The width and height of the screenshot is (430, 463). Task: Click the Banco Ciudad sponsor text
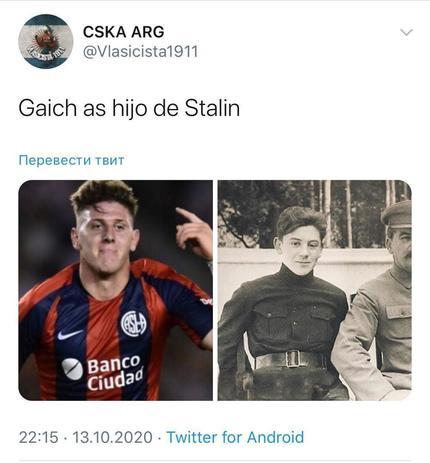[115, 372]
